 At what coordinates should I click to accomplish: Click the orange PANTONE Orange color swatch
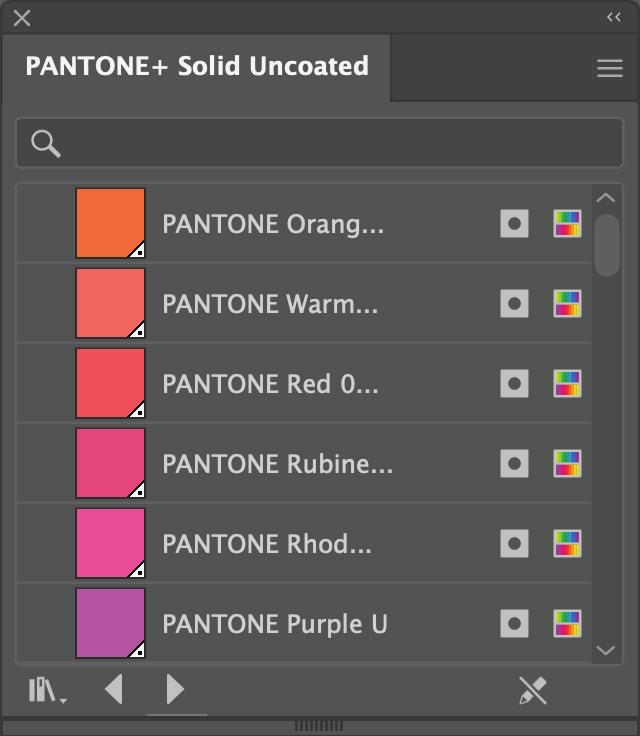[x=110, y=223]
